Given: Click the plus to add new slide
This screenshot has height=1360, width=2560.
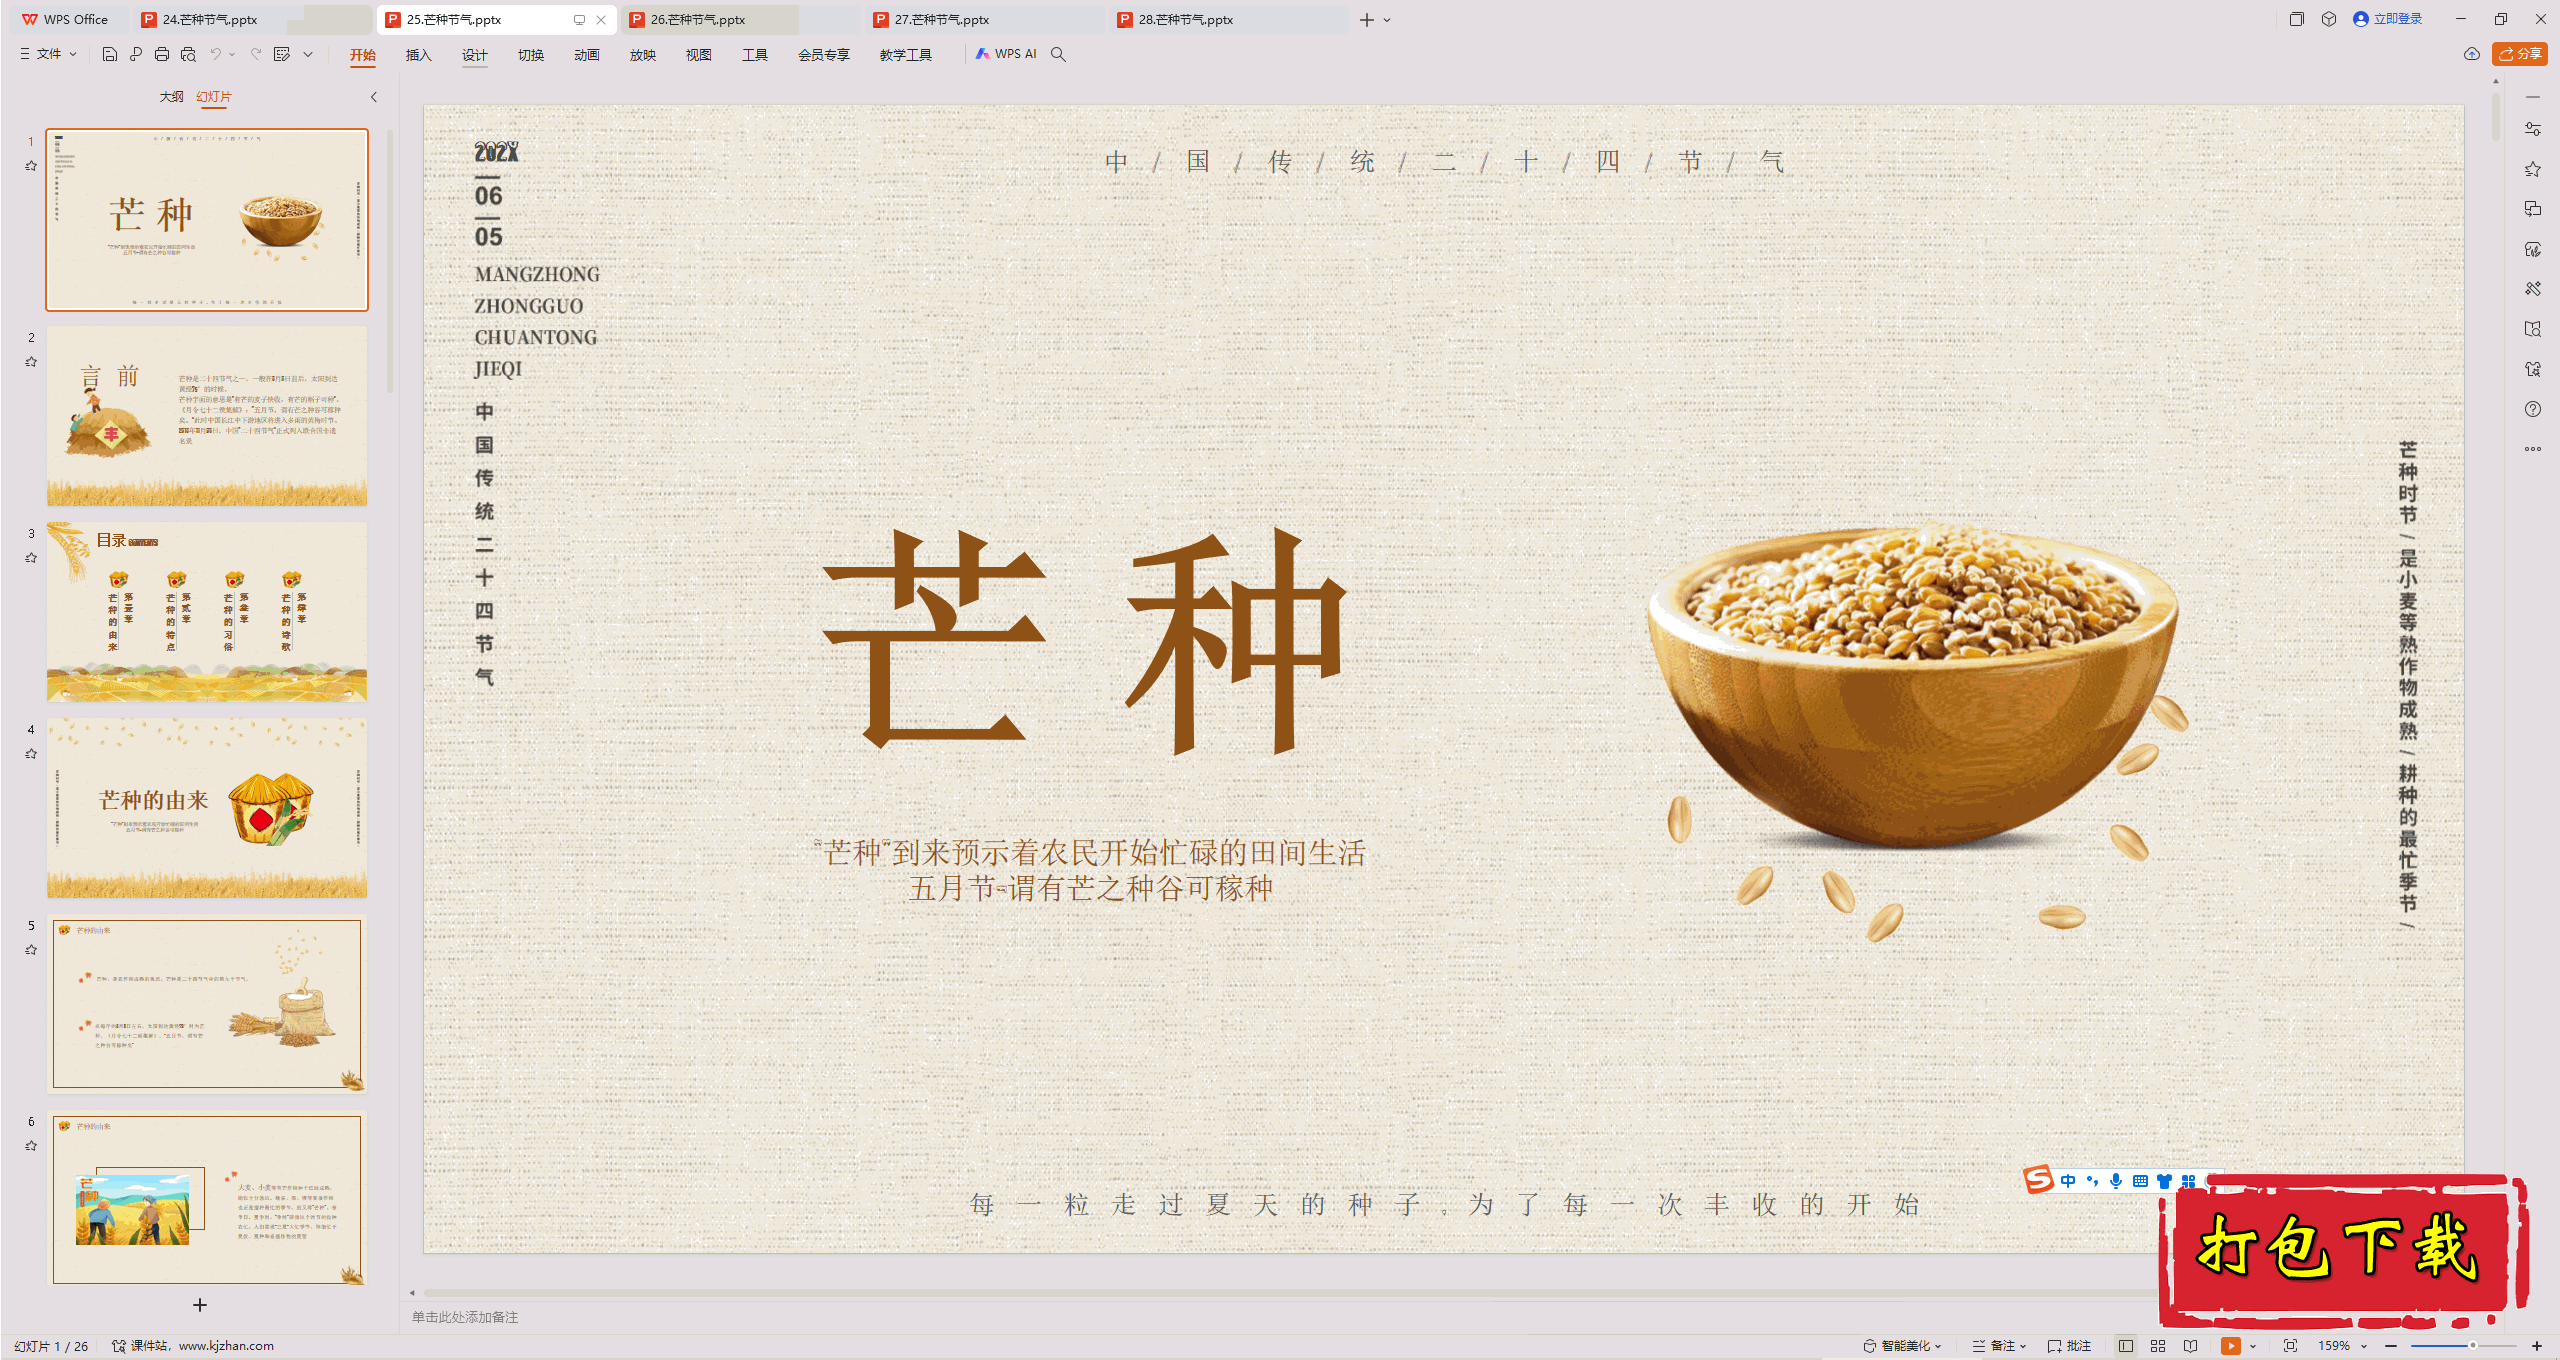Looking at the screenshot, I should click(200, 1305).
